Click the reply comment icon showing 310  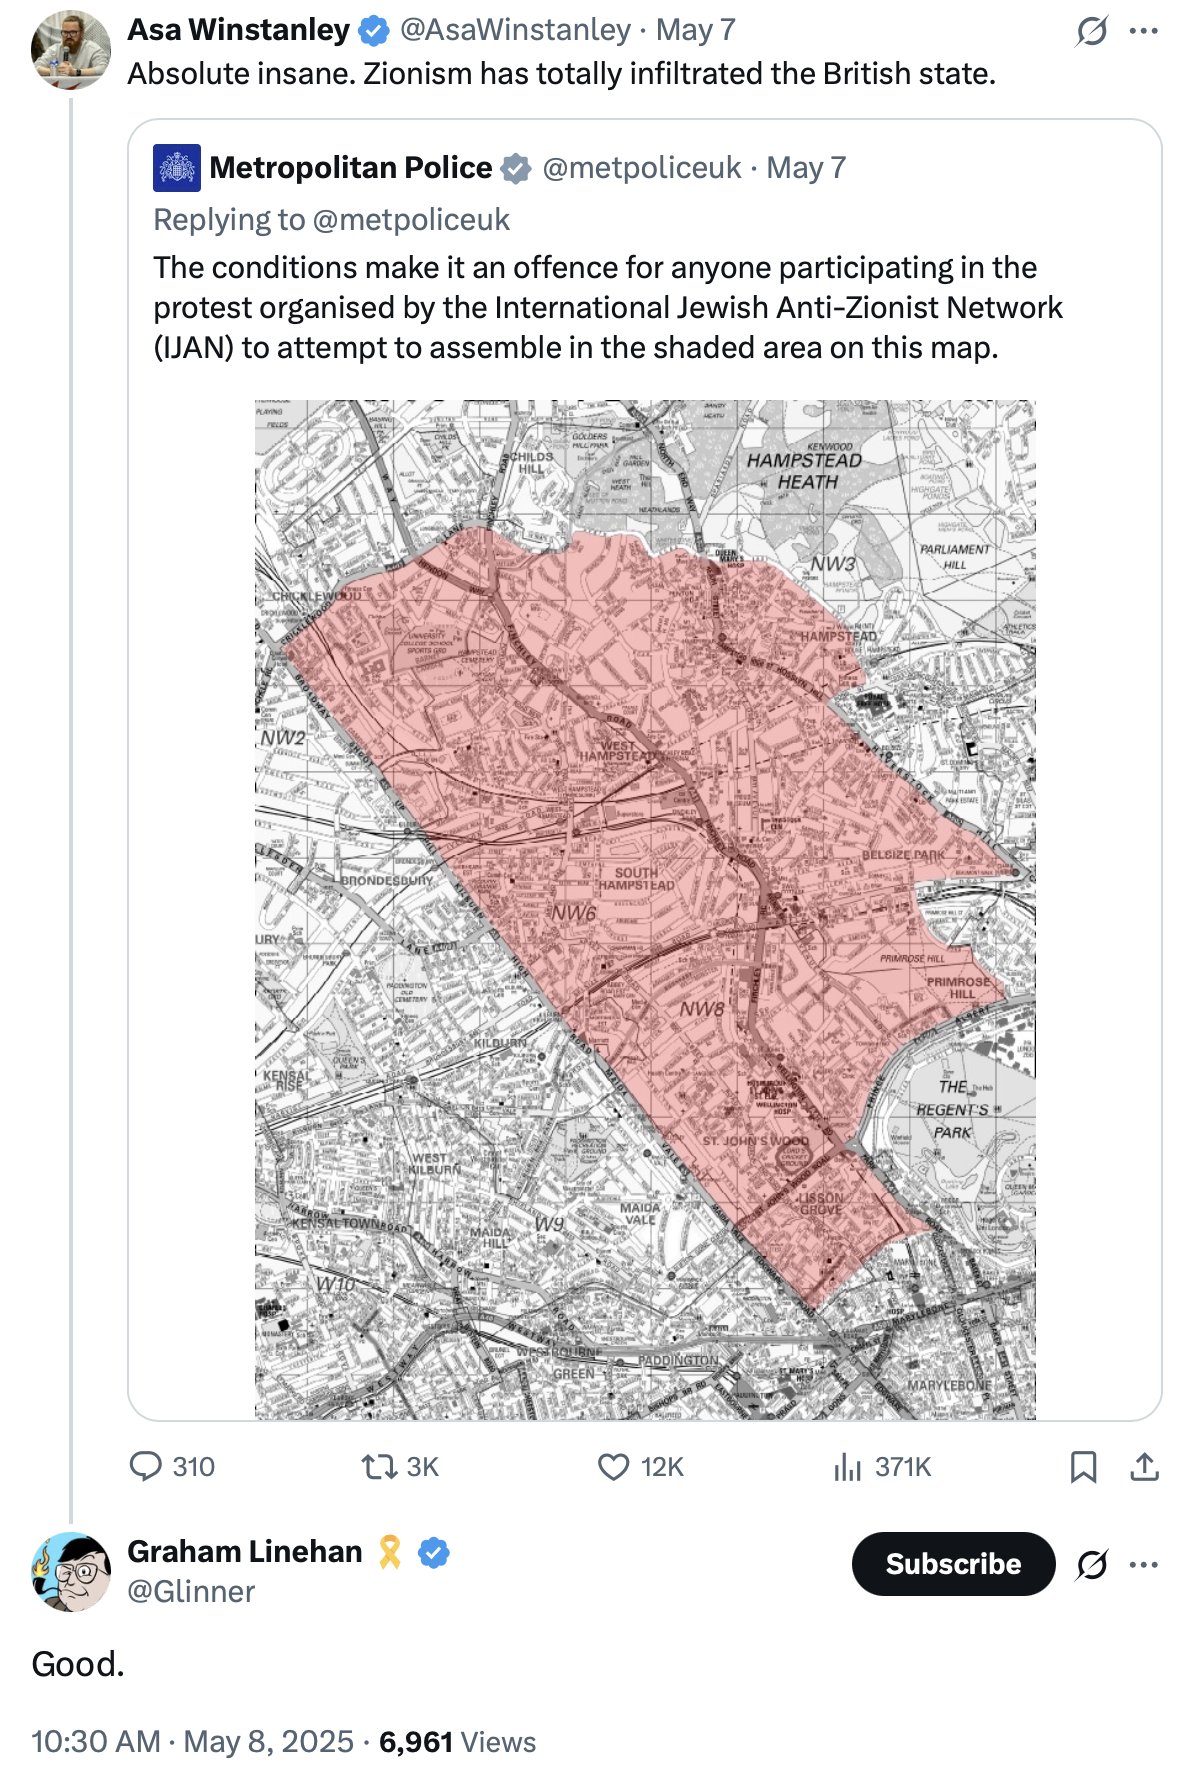tap(146, 1466)
